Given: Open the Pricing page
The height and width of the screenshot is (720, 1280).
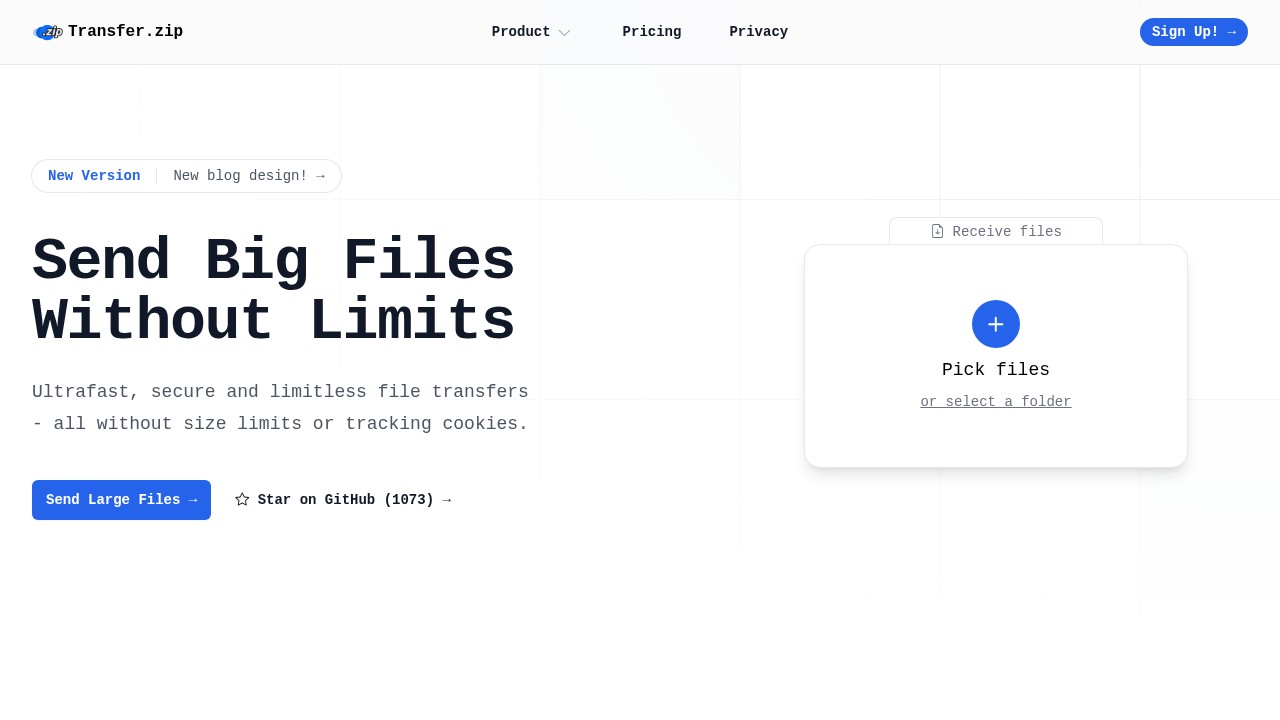Looking at the screenshot, I should pos(652,32).
